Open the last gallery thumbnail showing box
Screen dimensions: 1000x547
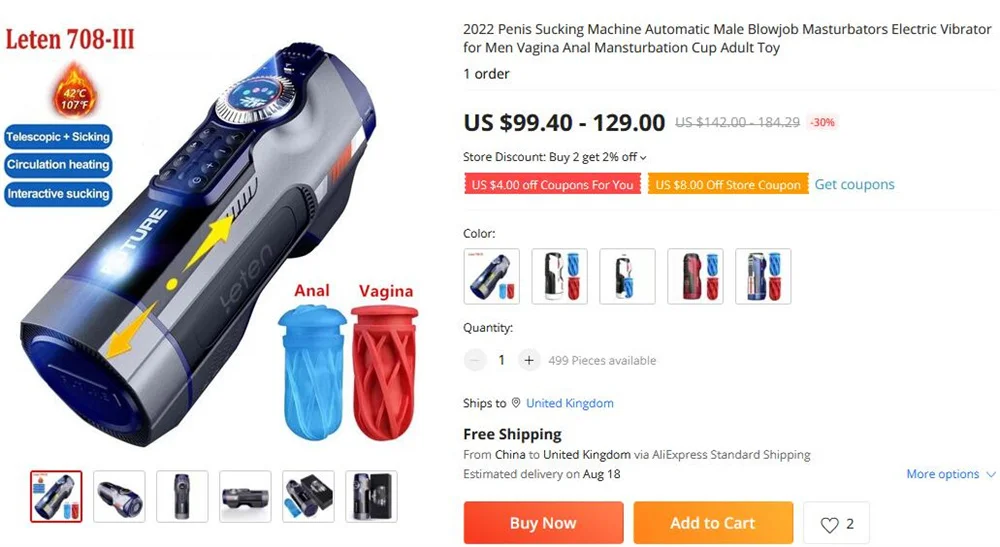[x=371, y=497]
